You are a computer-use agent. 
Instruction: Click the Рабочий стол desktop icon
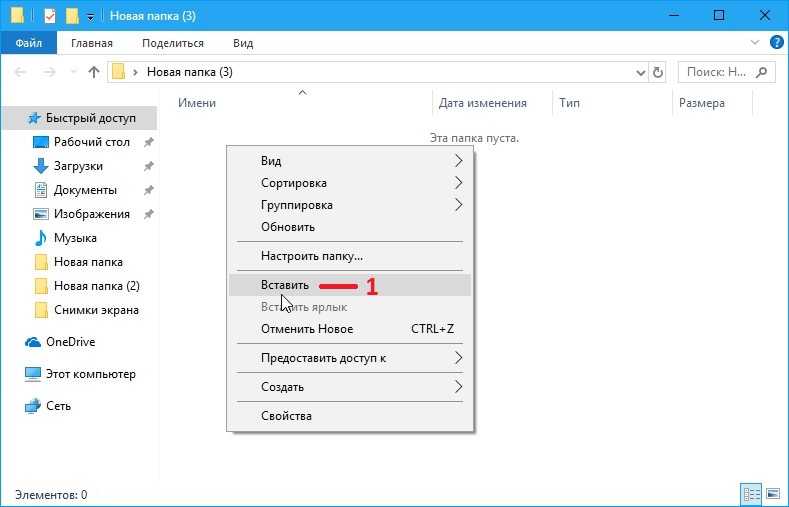(40, 142)
